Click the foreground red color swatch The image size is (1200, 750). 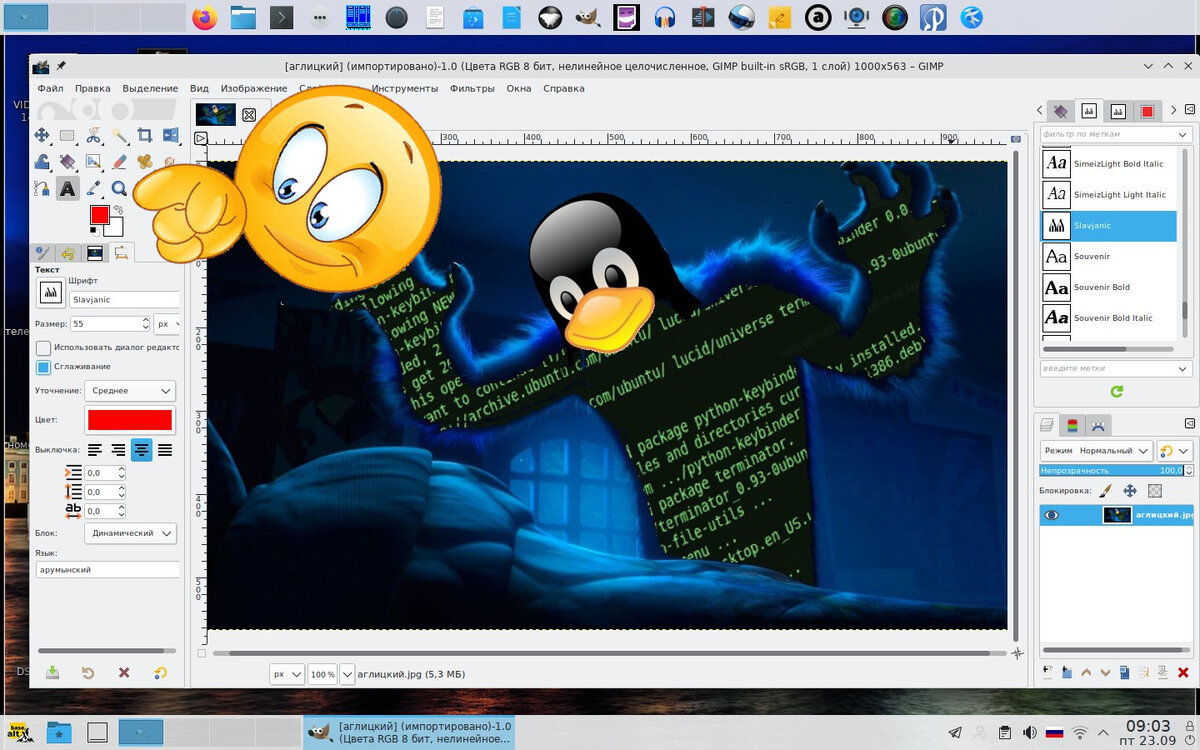[x=99, y=215]
